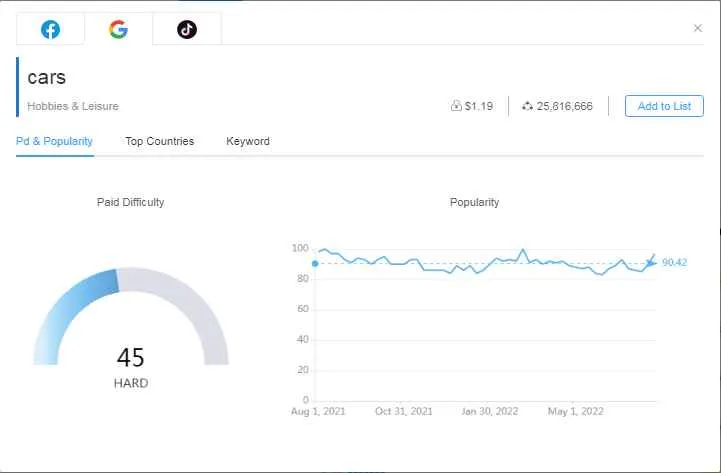
Task: Click the Popularity chart heading
Action: point(475,202)
